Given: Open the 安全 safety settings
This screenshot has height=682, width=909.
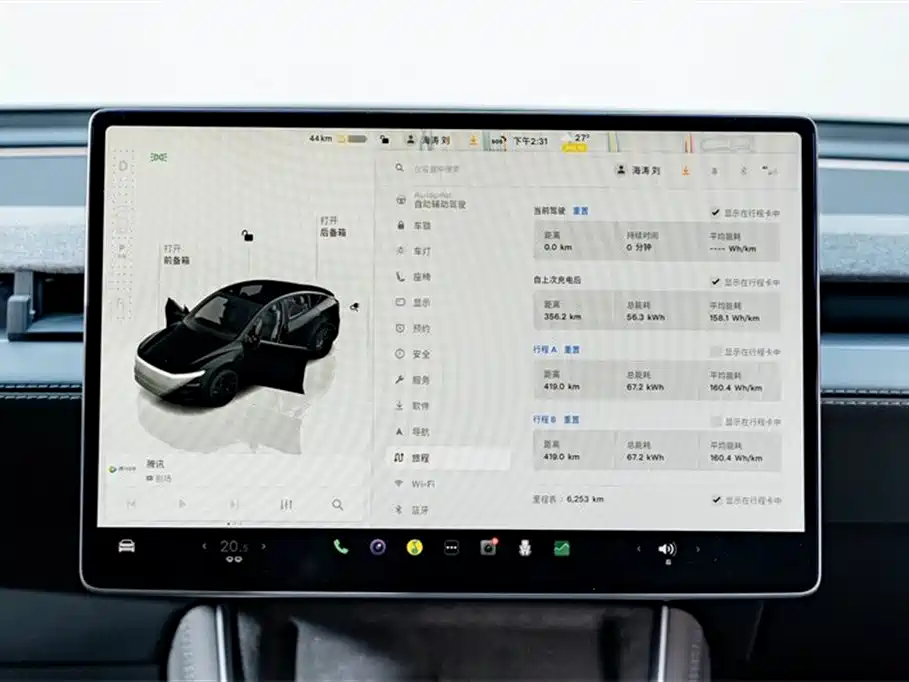Looking at the screenshot, I should (x=420, y=353).
